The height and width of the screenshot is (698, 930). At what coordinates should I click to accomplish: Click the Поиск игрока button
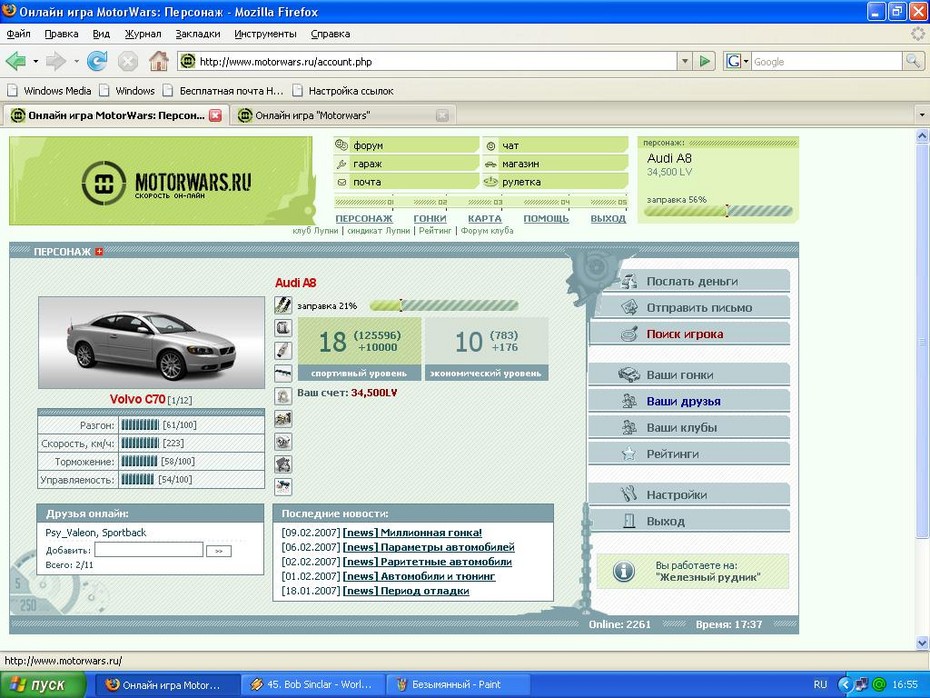pos(689,333)
